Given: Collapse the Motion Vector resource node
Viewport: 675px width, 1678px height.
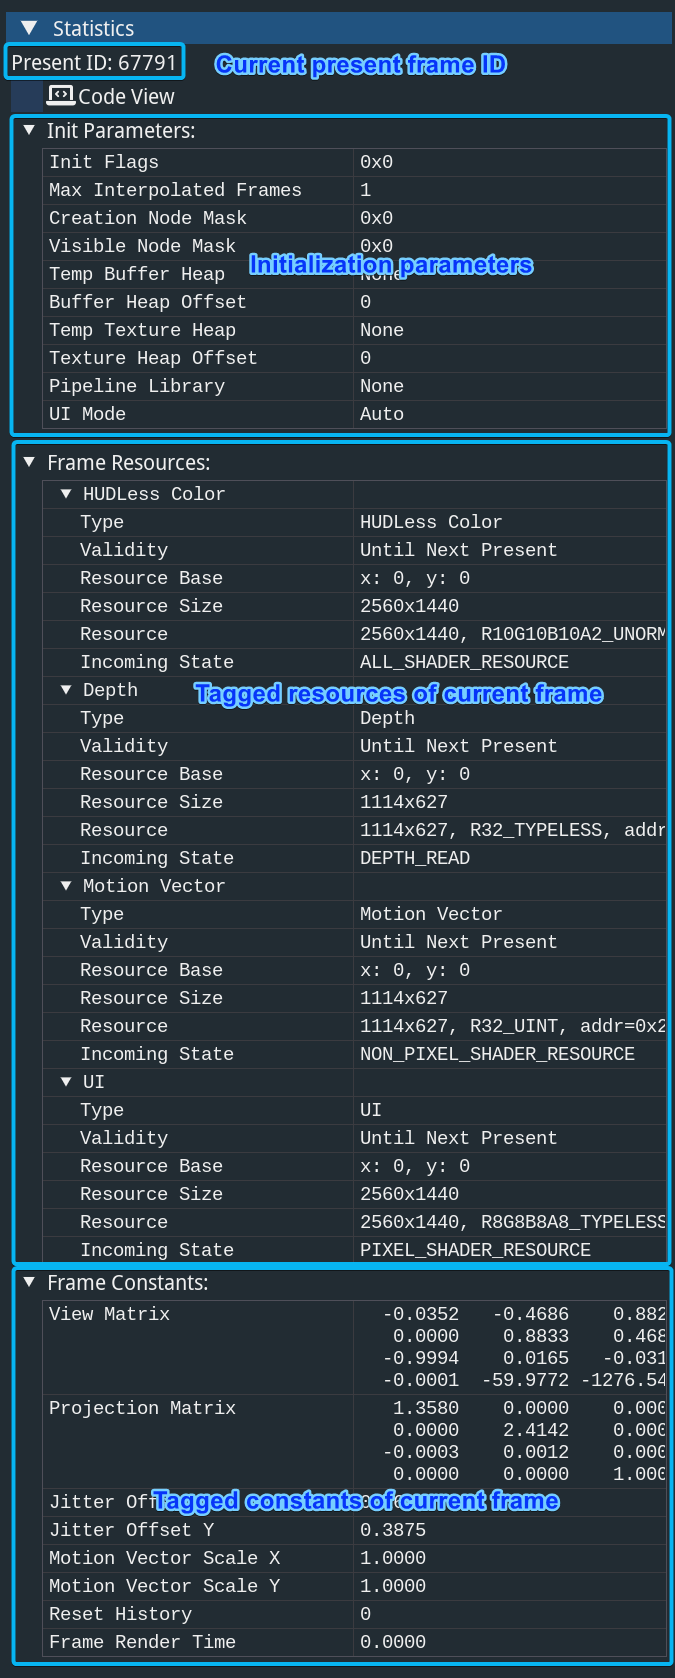Looking at the screenshot, I should [x=66, y=885].
